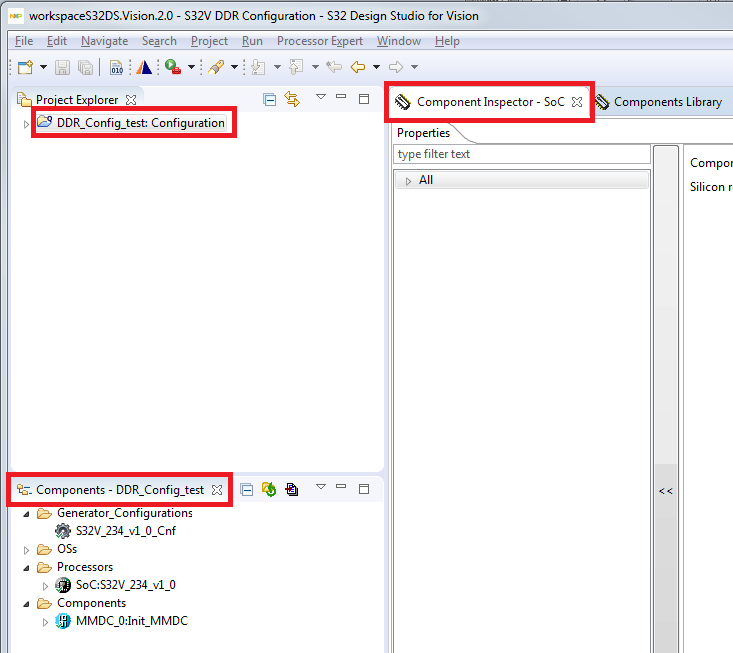Image resolution: width=733 pixels, height=653 pixels.
Task: Close the Component Inspector - SoC tab
Action: coord(577,102)
